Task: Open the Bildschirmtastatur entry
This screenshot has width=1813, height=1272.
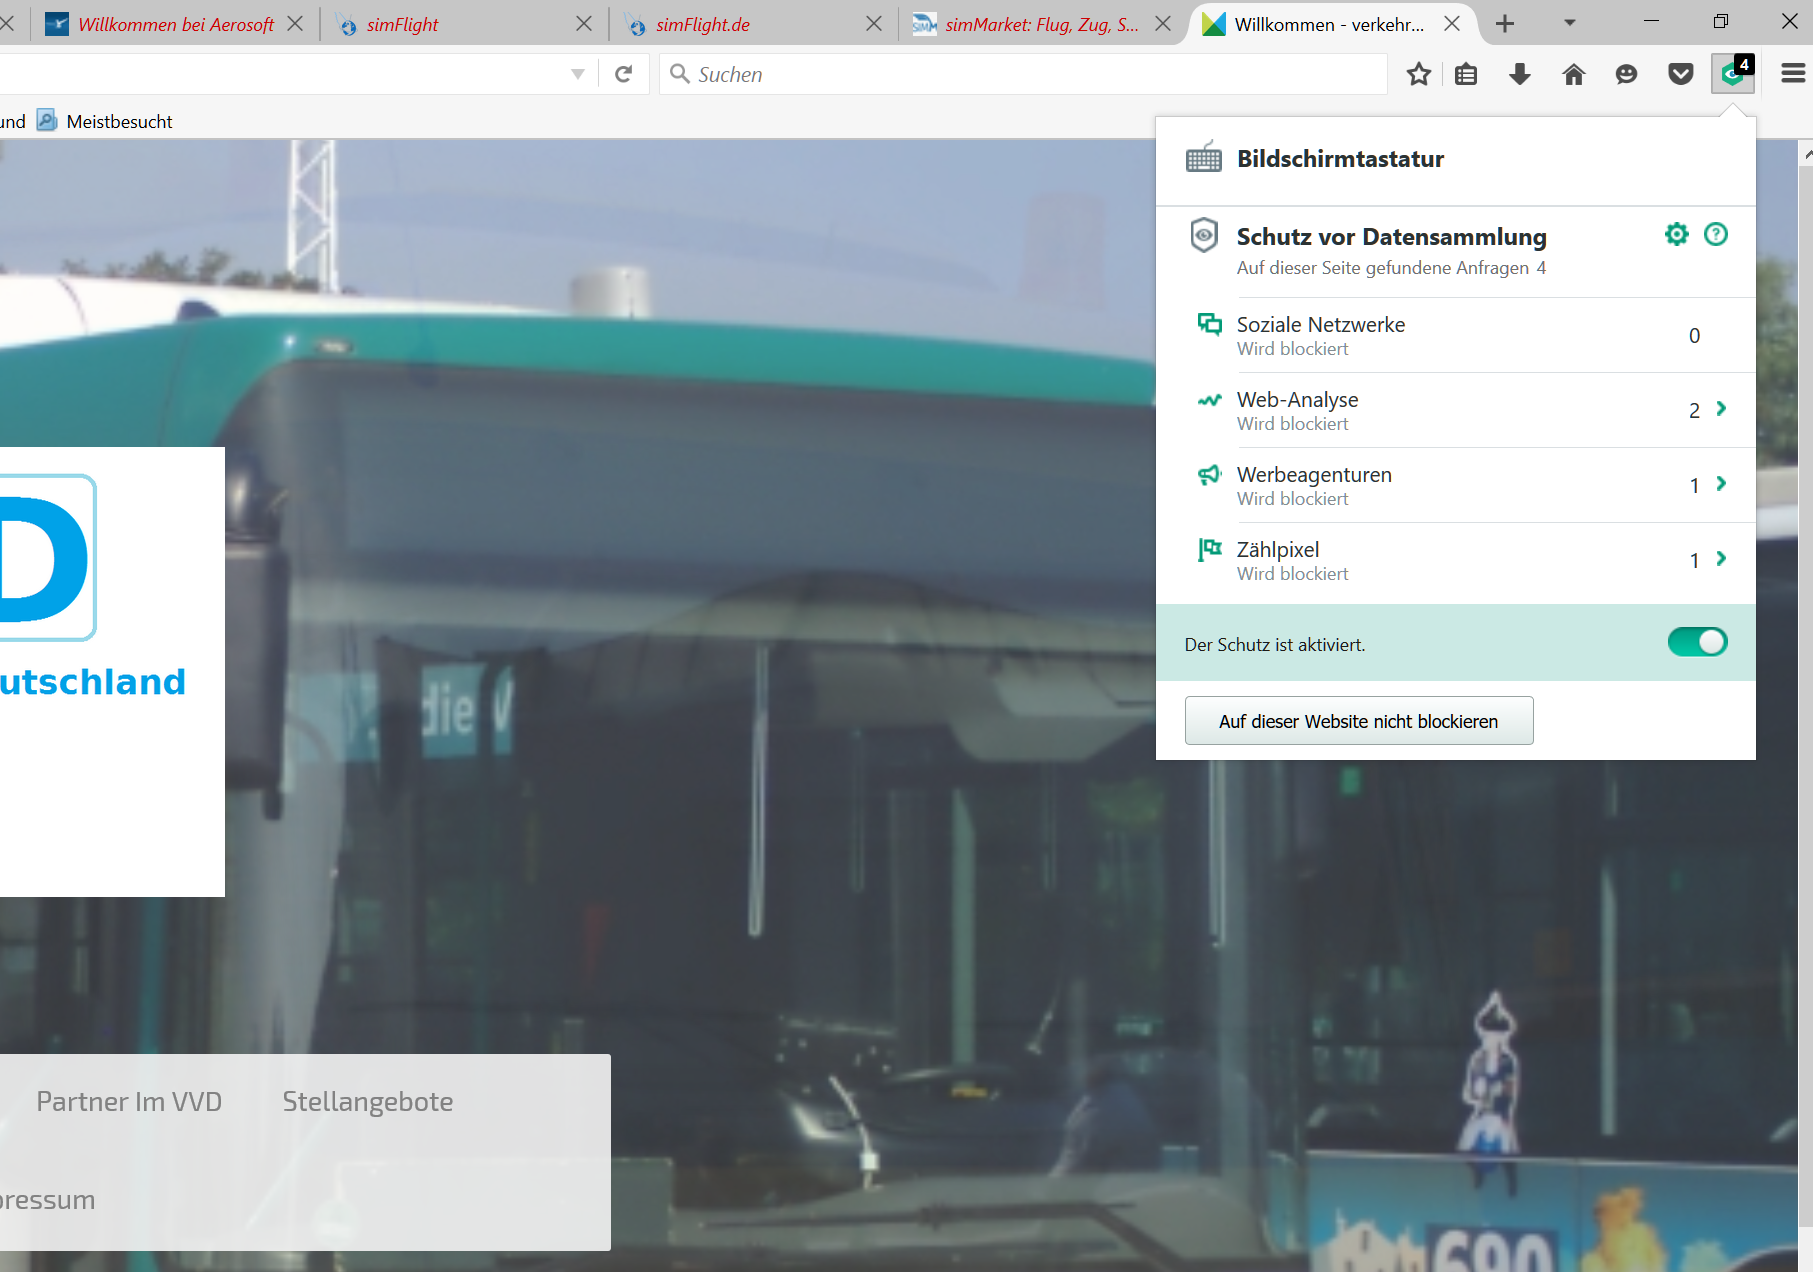Action: (x=1456, y=160)
